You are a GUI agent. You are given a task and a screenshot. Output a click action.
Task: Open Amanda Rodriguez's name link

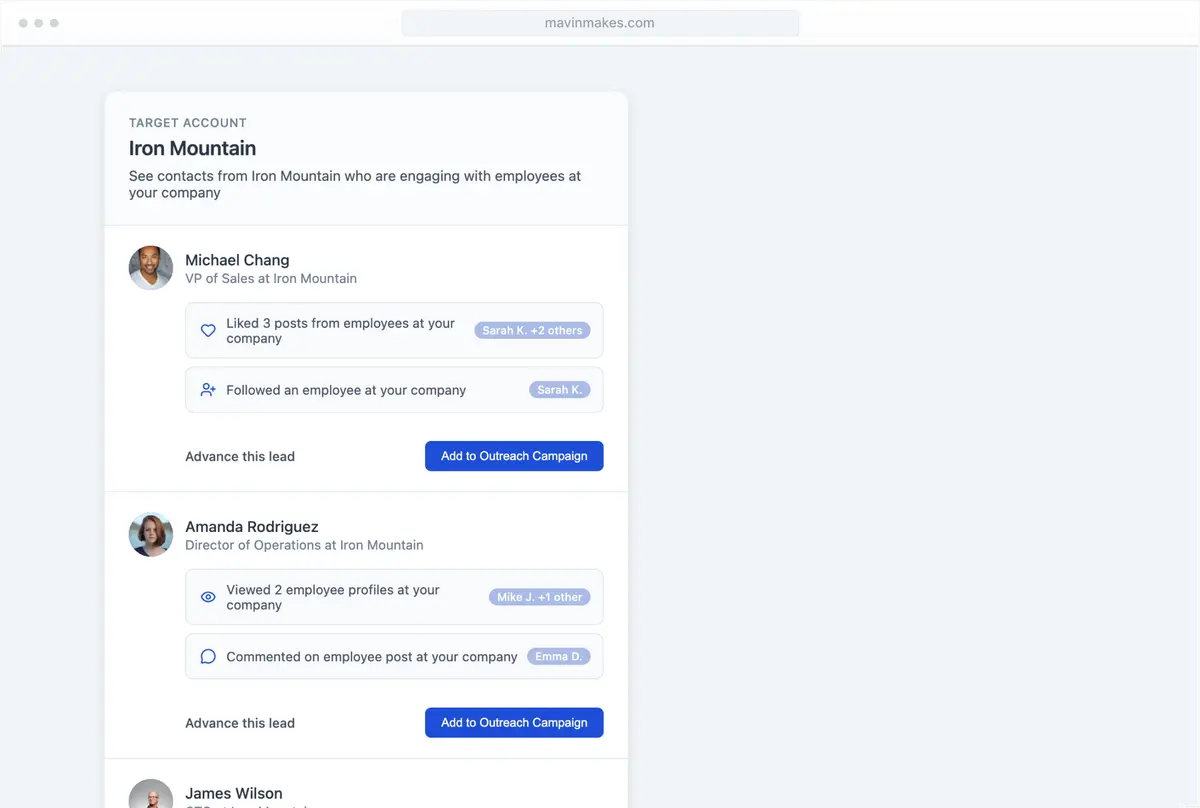[x=252, y=527]
